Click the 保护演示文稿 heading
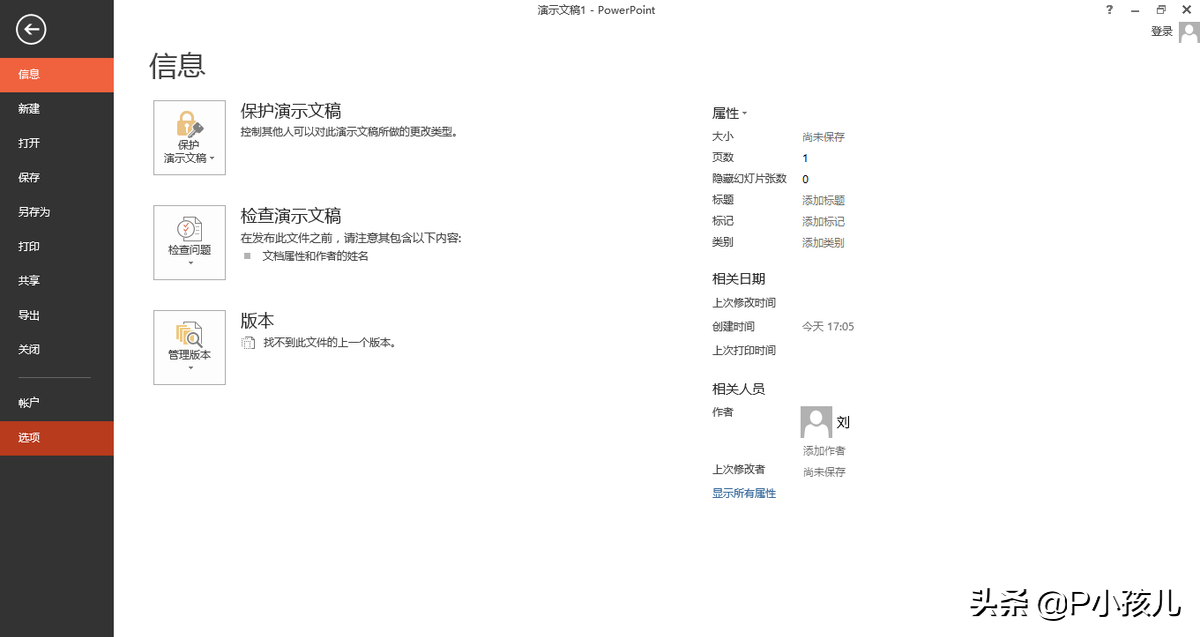 pyautogui.click(x=291, y=111)
